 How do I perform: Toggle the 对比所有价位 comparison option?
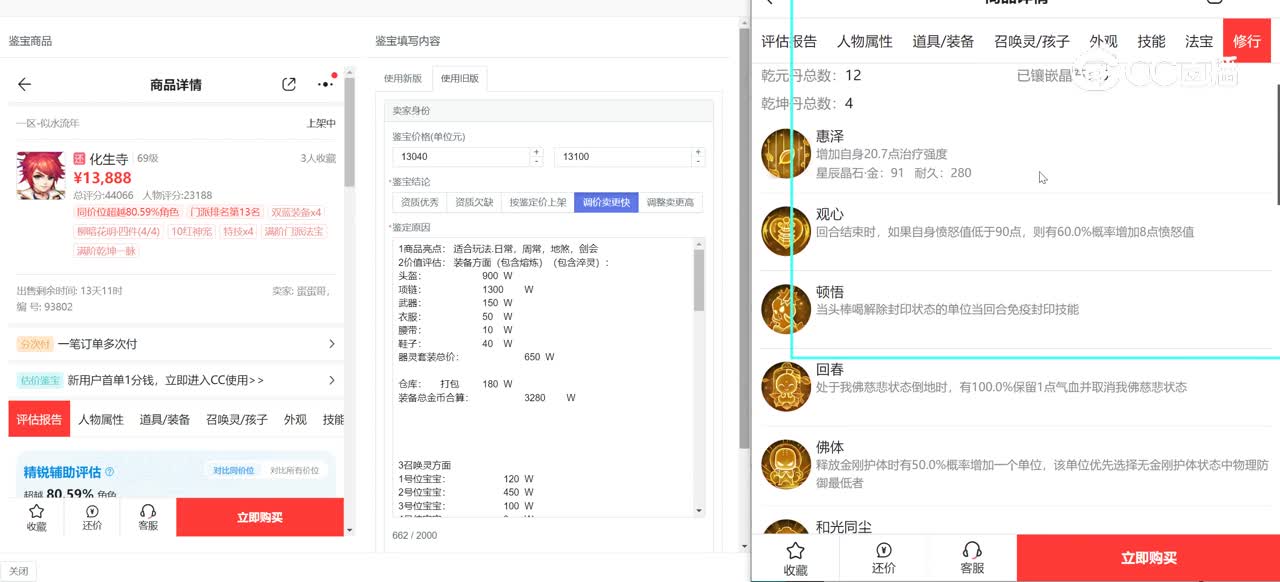[294, 470]
